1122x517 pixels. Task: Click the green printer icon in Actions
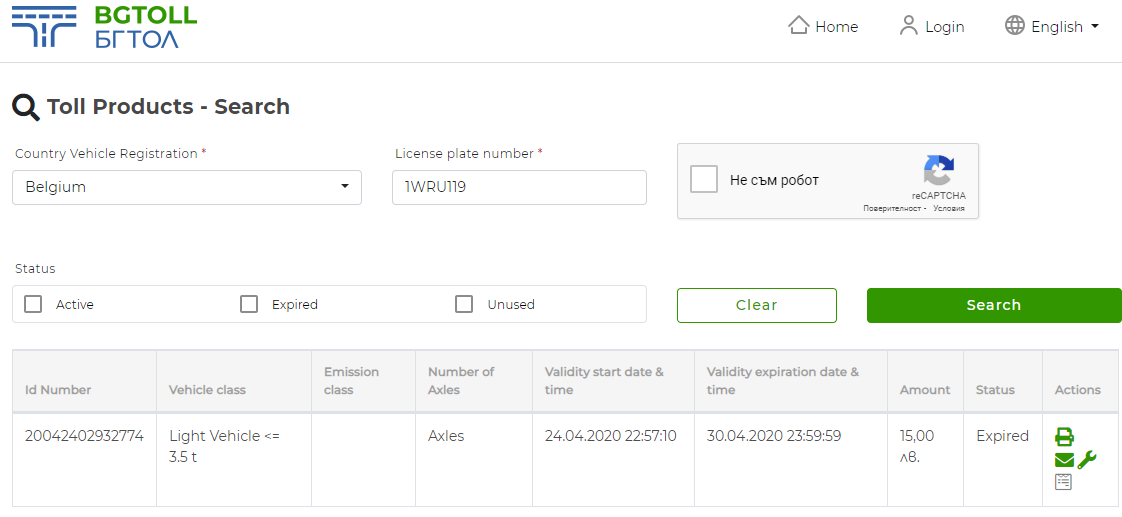coord(1064,437)
